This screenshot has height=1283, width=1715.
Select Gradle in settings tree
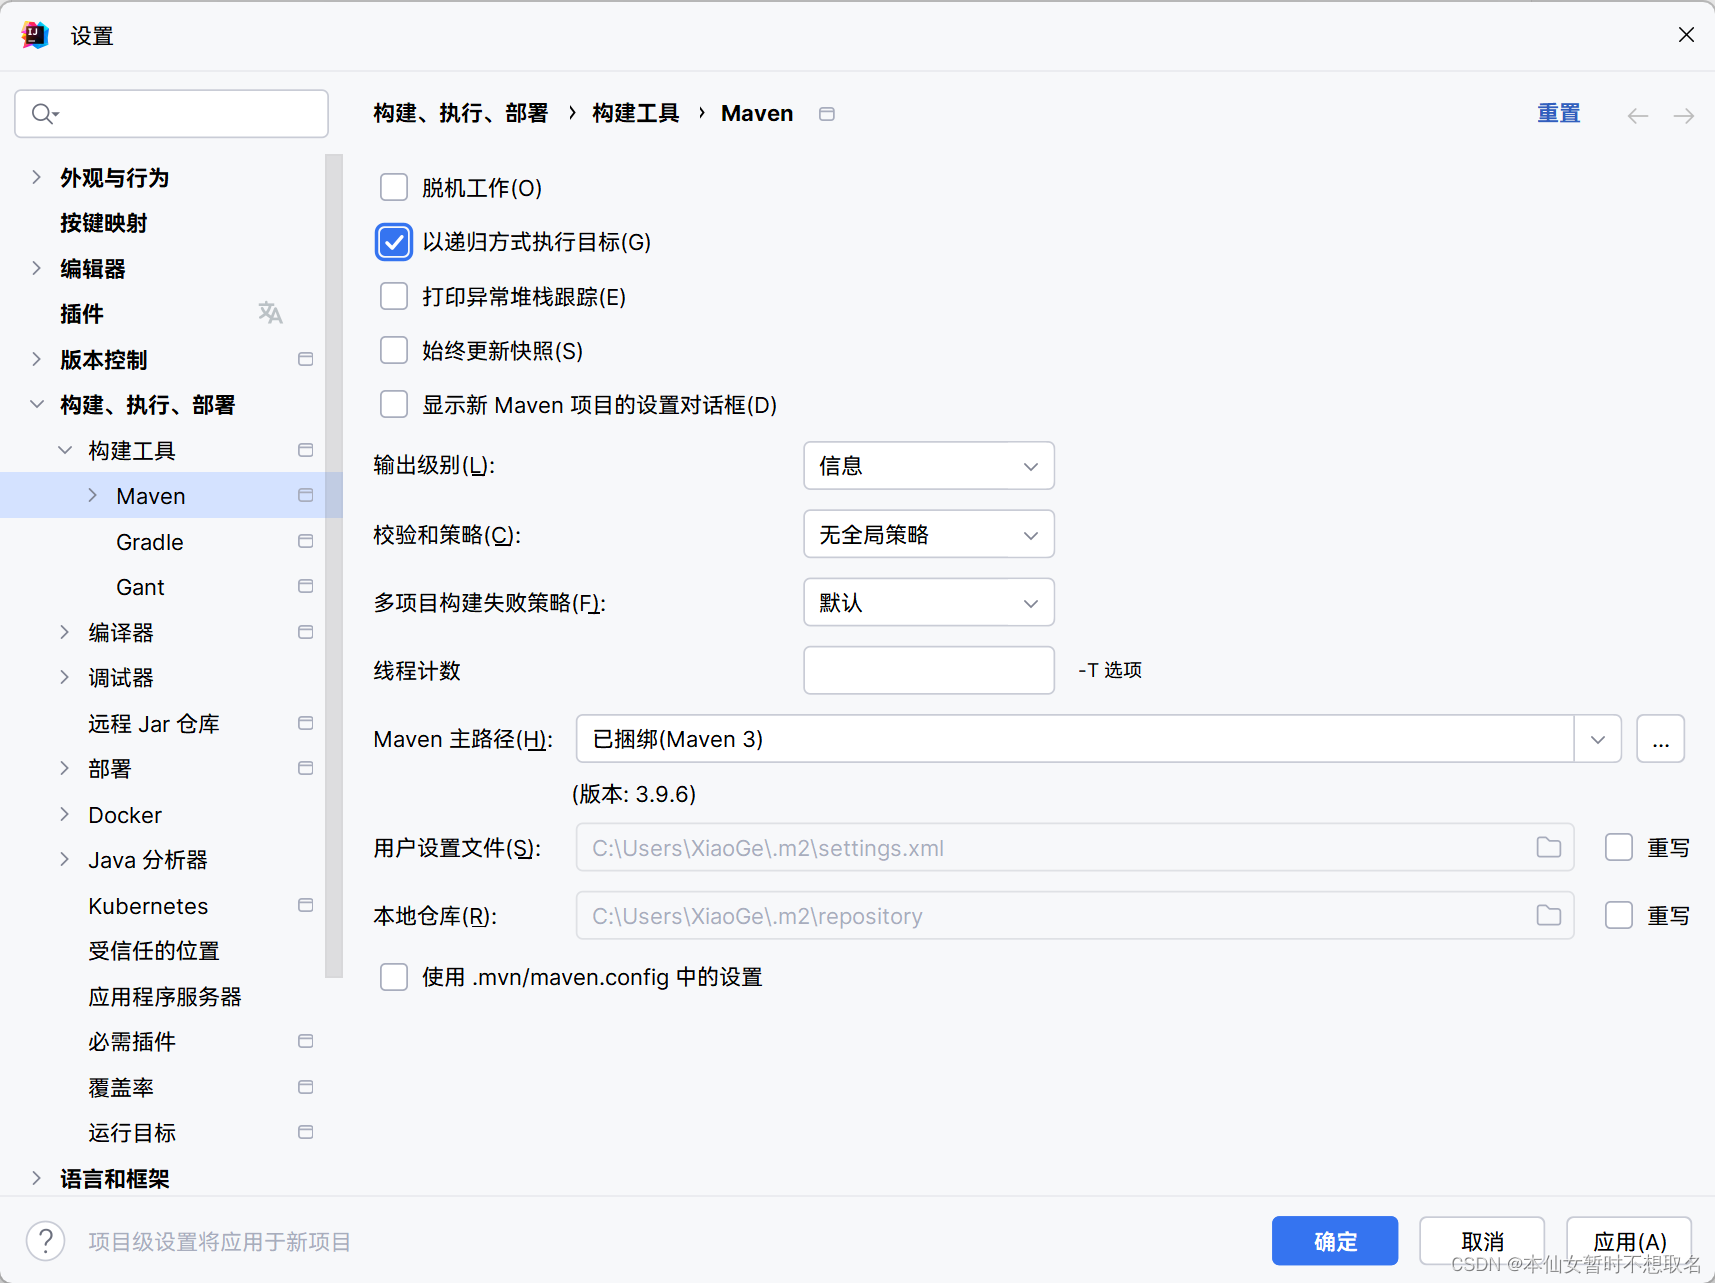pos(150,542)
